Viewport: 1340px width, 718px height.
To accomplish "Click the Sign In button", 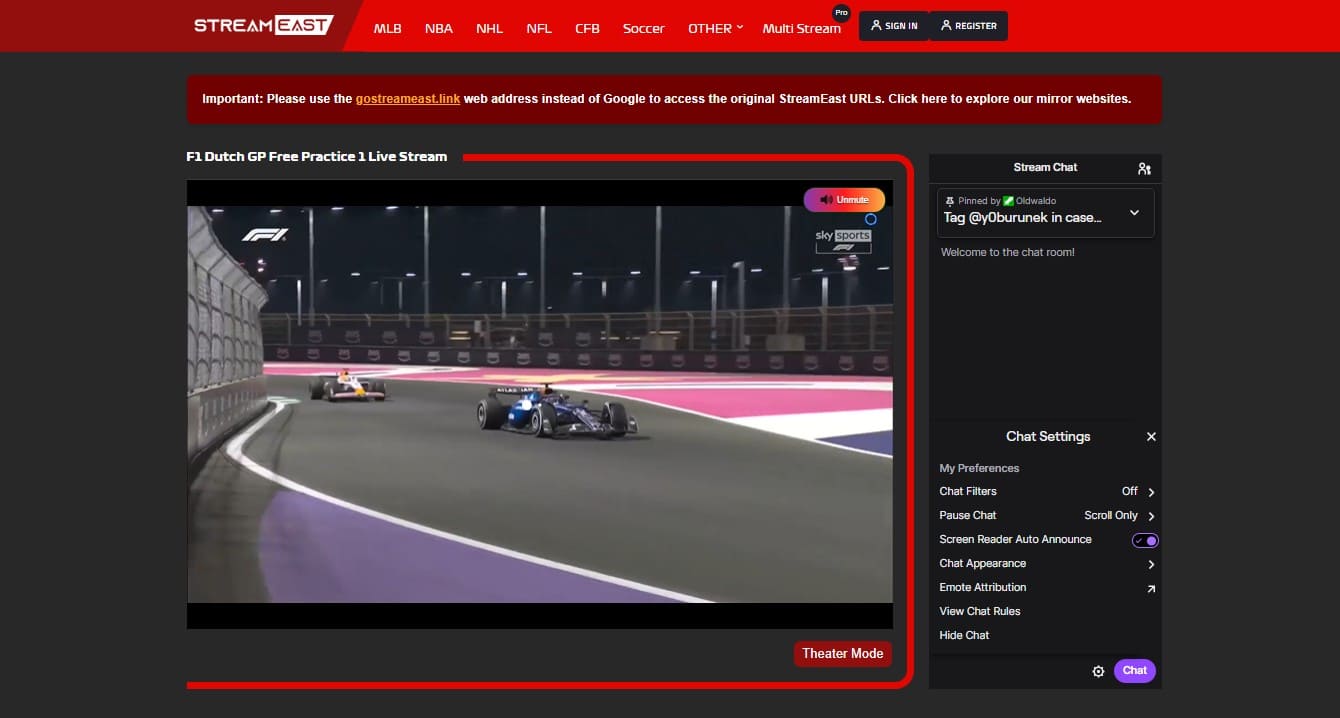I will click(894, 26).
